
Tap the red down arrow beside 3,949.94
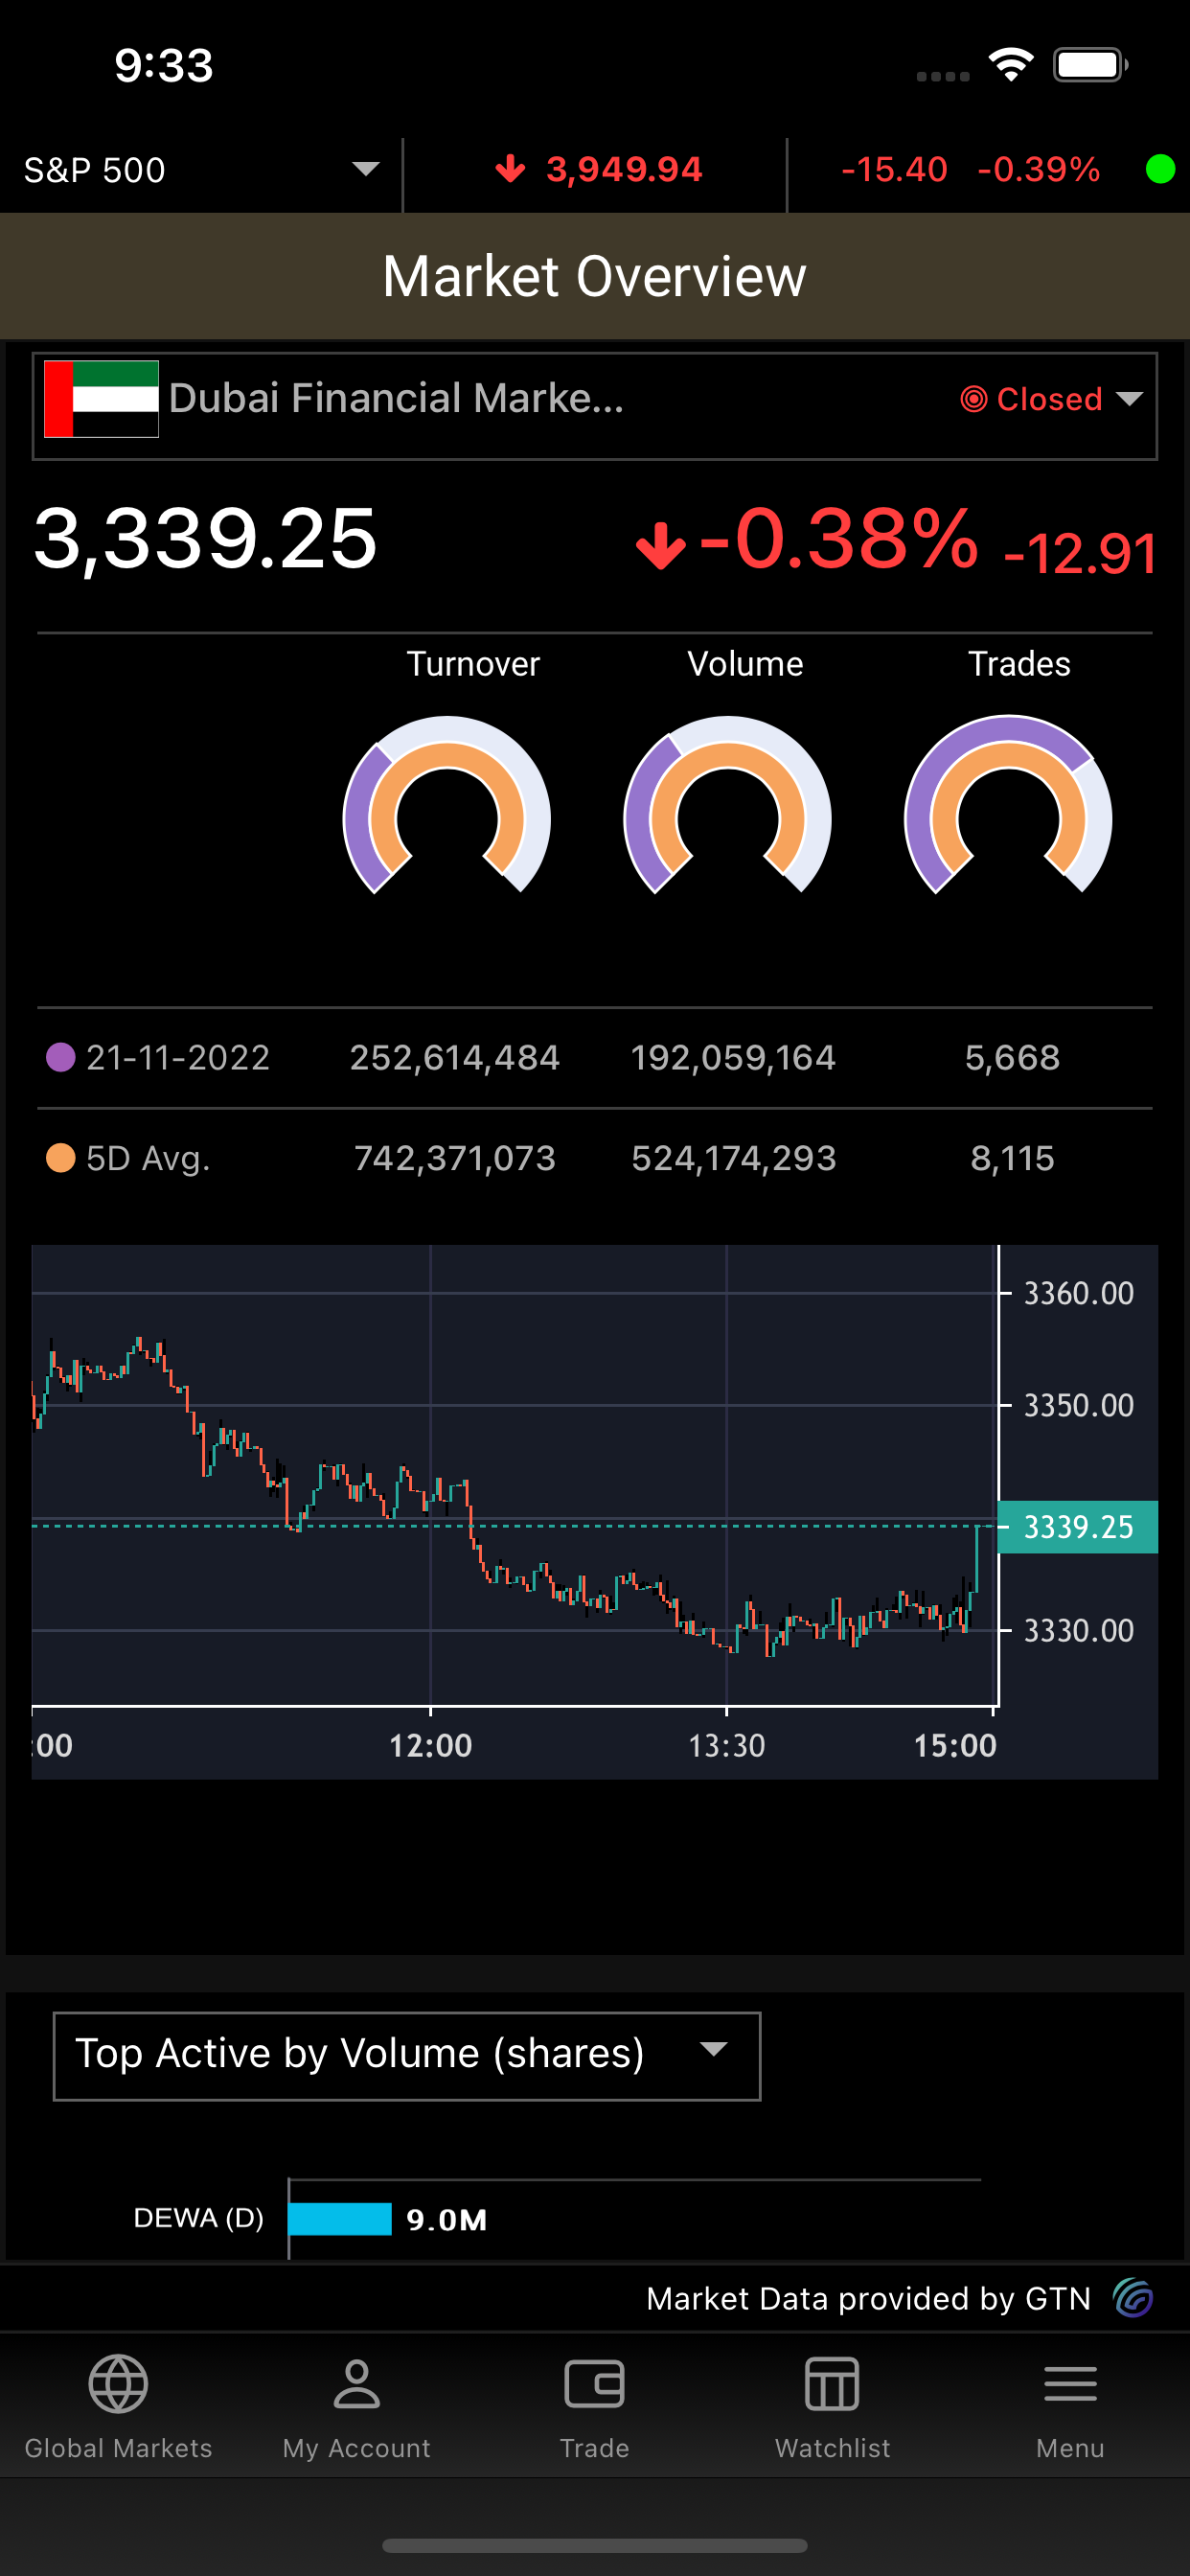tap(510, 169)
